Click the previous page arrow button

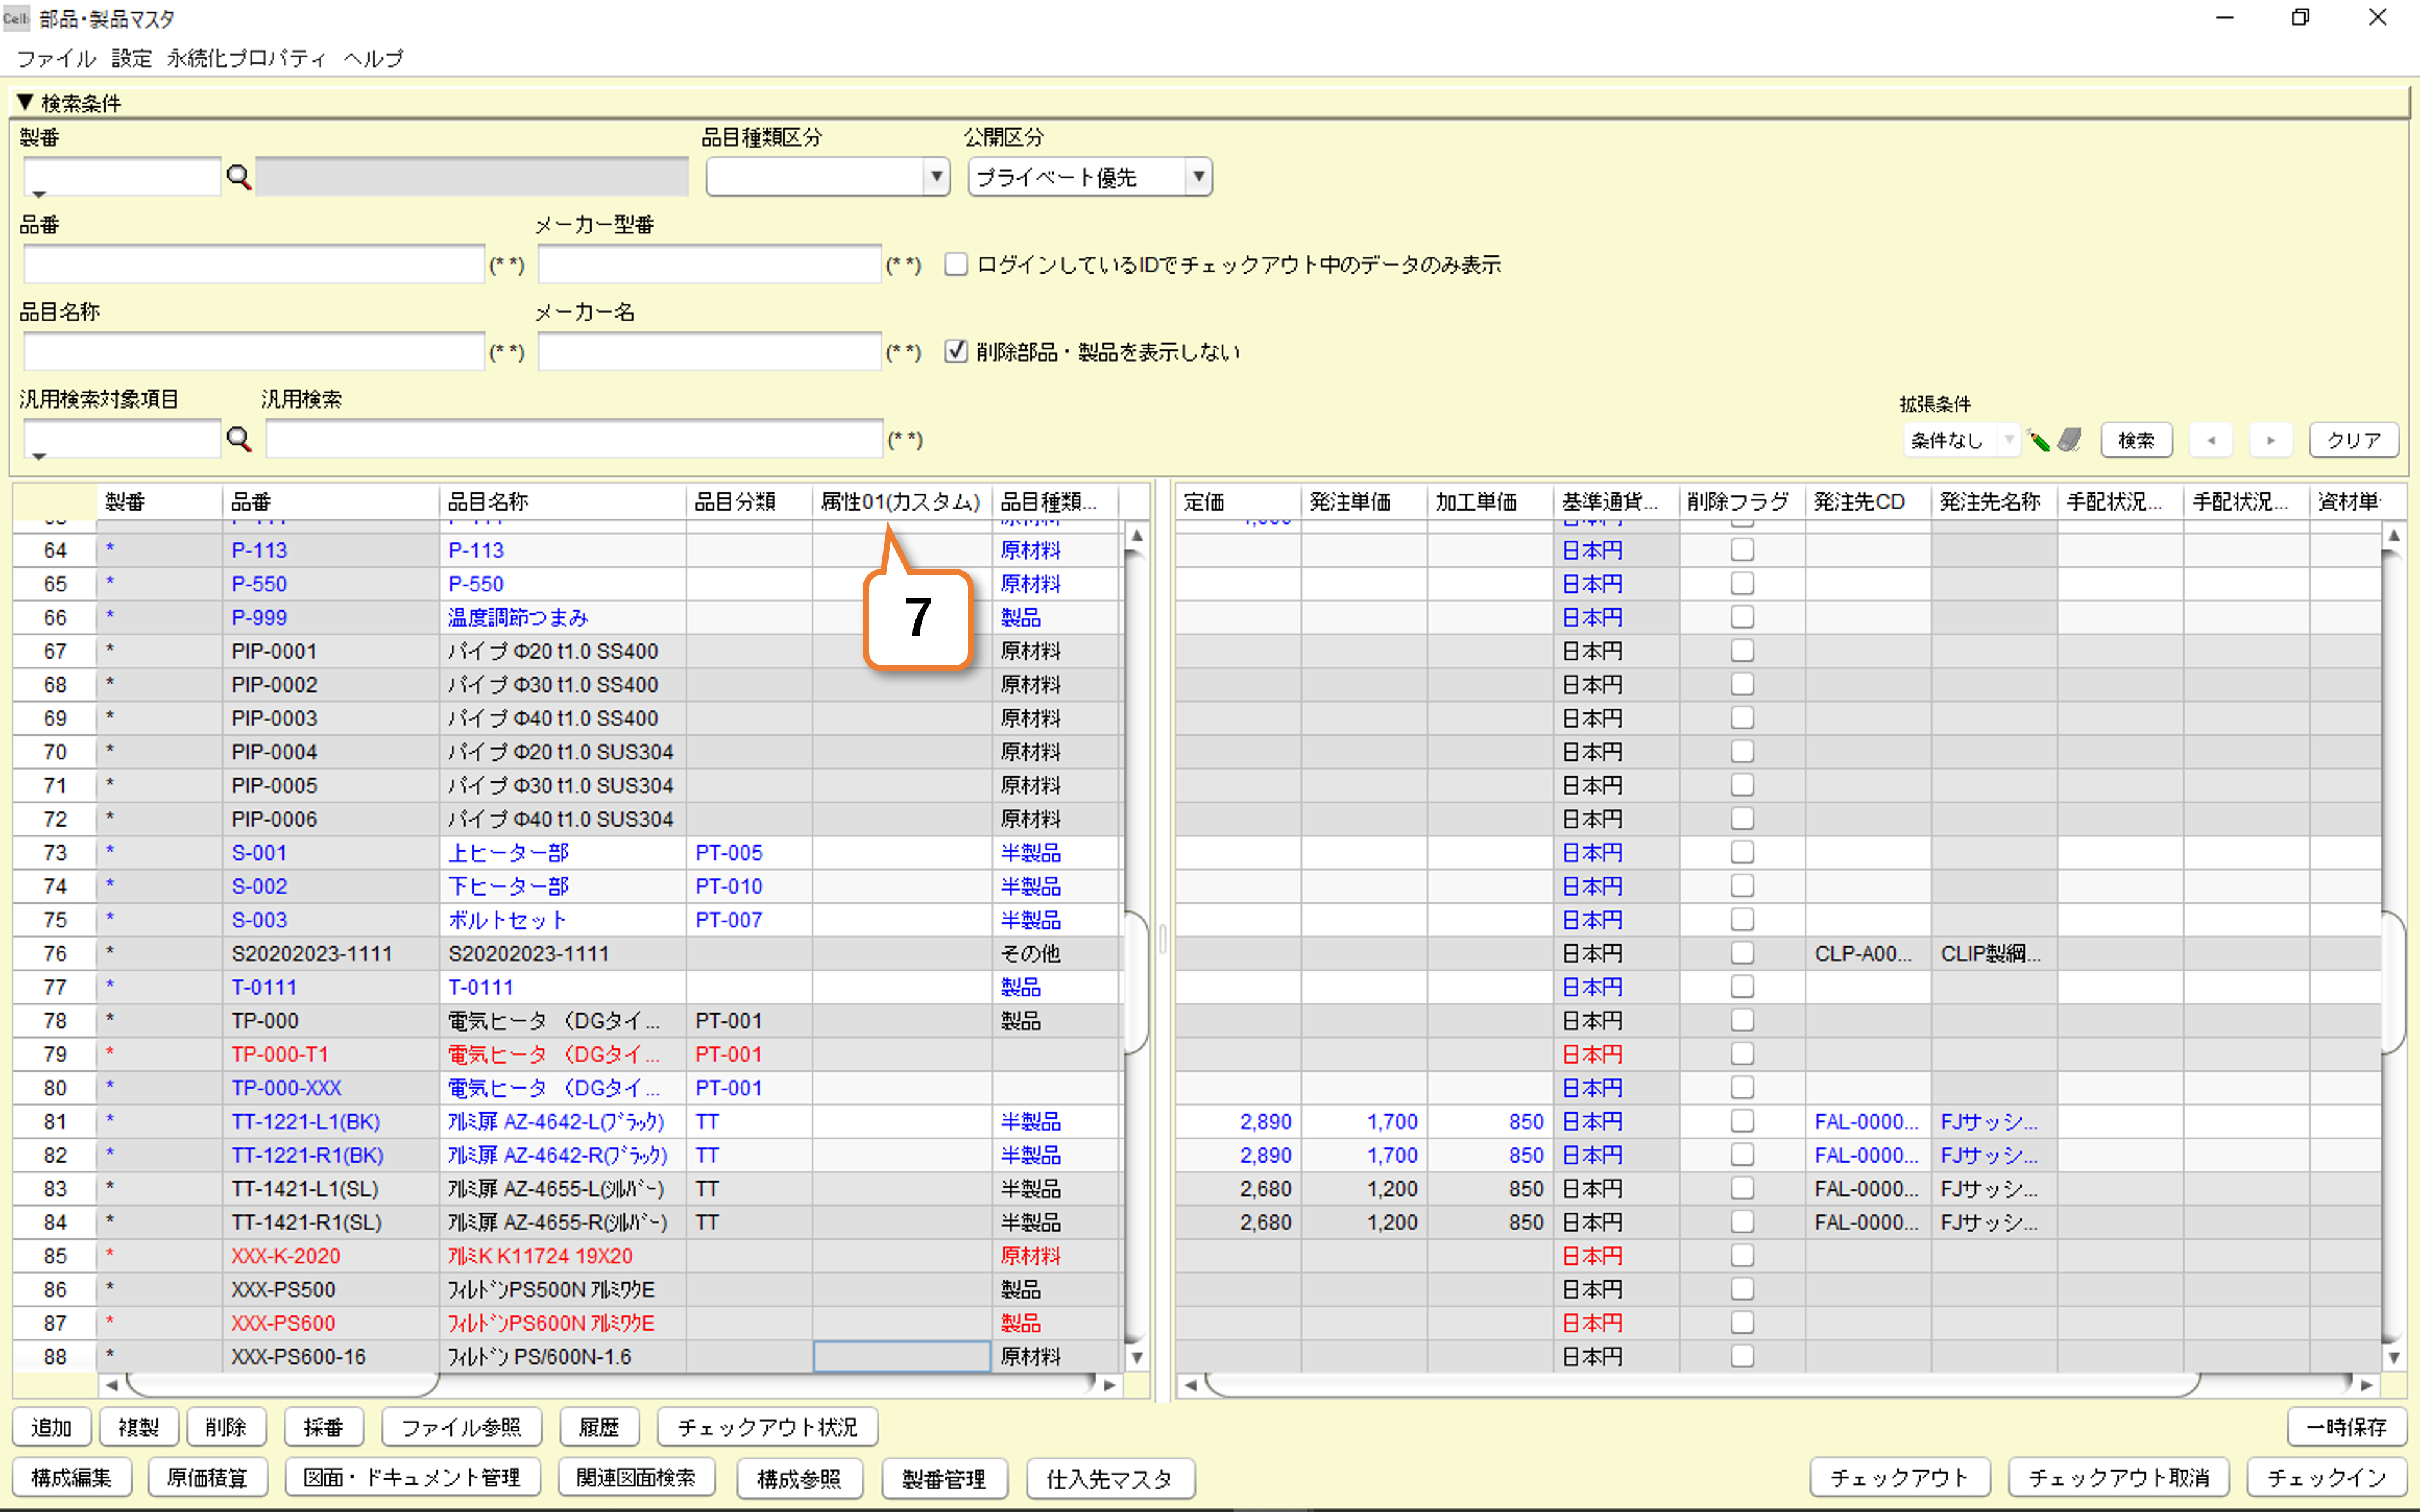[2211, 440]
